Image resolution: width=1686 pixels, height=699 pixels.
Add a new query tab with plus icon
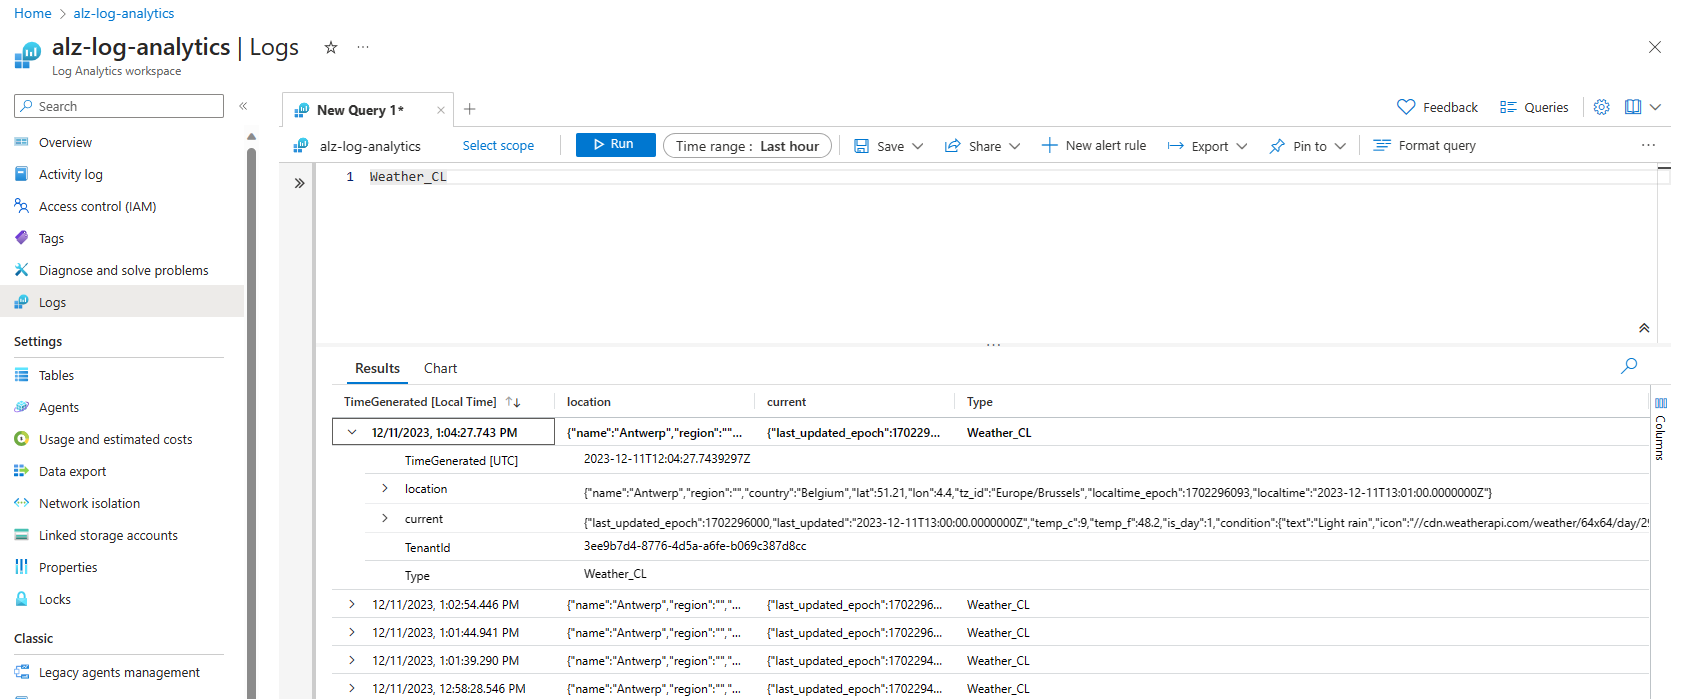(470, 109)
